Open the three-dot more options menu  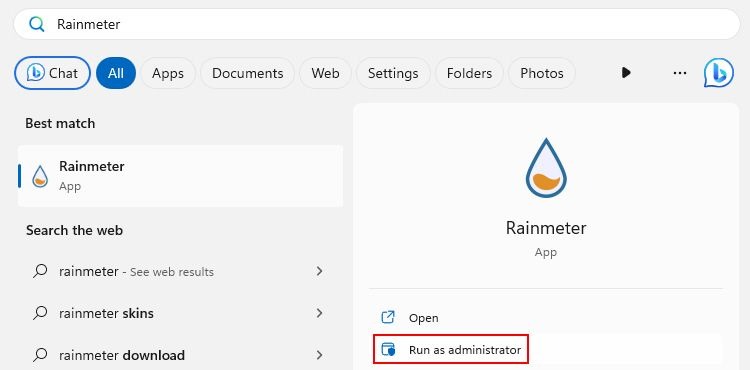click(680, 73)
